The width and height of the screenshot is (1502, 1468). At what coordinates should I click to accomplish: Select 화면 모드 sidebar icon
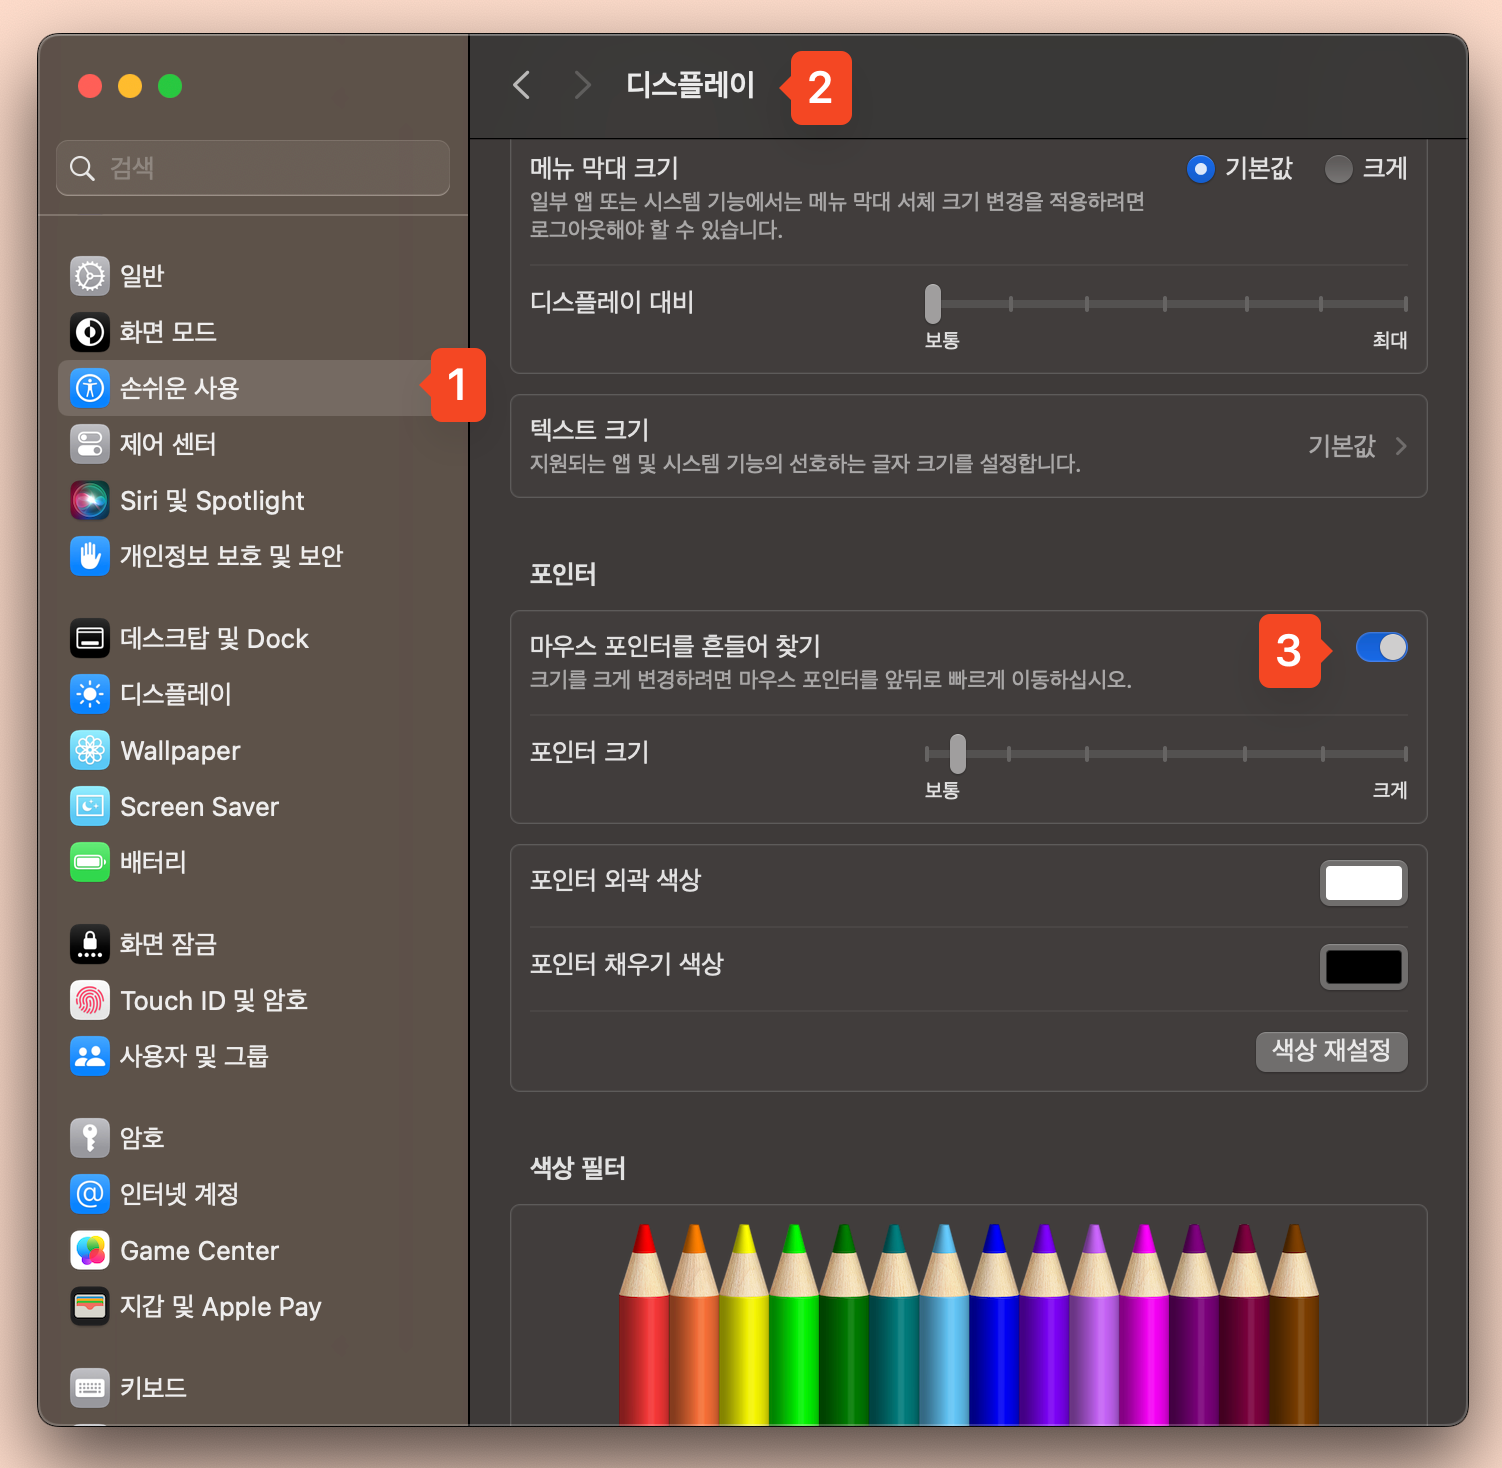pyautogui.click(x=90, y=332)
